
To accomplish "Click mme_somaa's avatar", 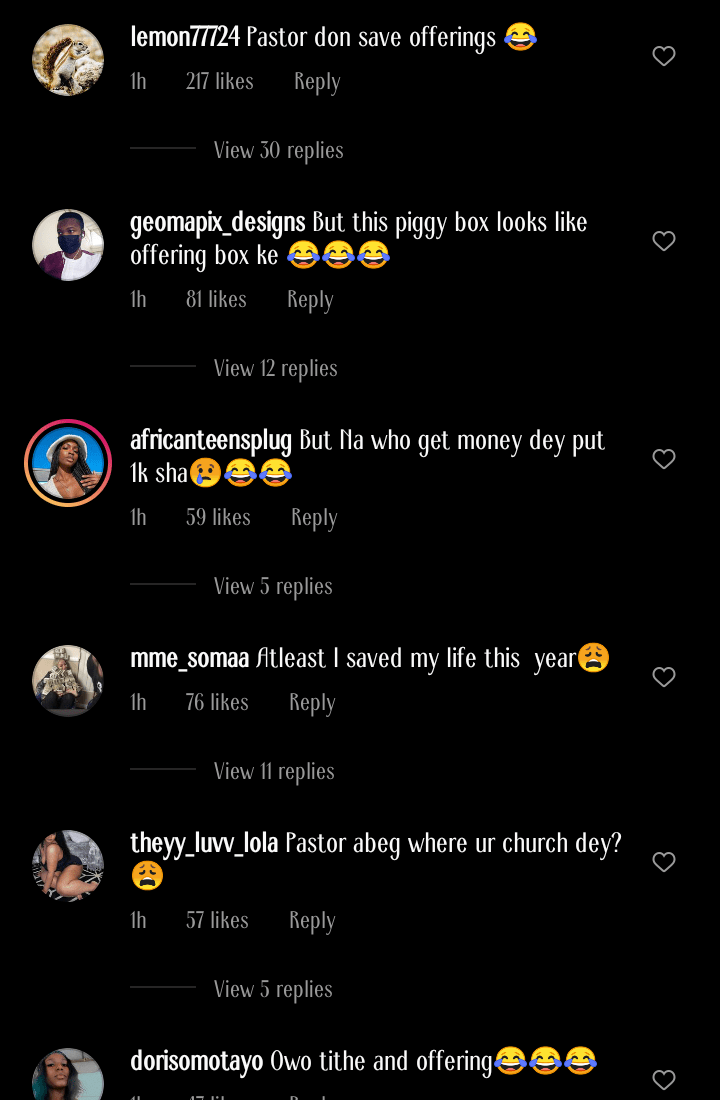I will click(68, 681).
